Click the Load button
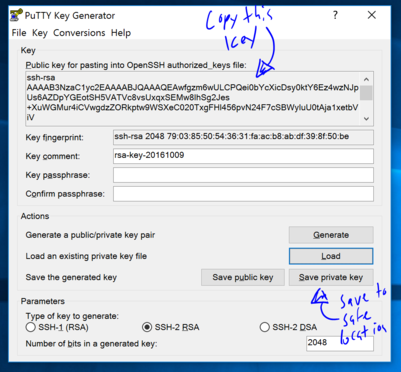The height and width of the screenshot is (372, 401). point(331,256)
